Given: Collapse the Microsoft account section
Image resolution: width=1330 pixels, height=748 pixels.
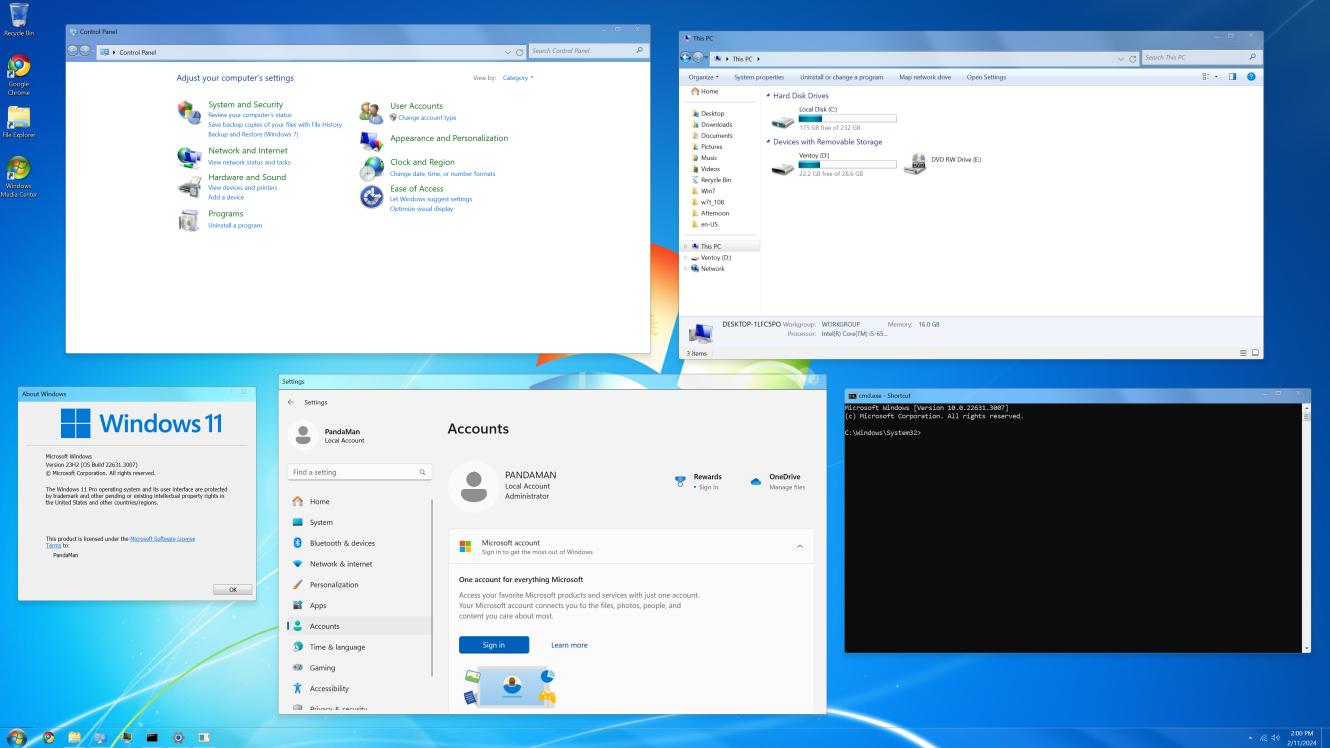Looking at the screenshot, I should tap(799, 546).
